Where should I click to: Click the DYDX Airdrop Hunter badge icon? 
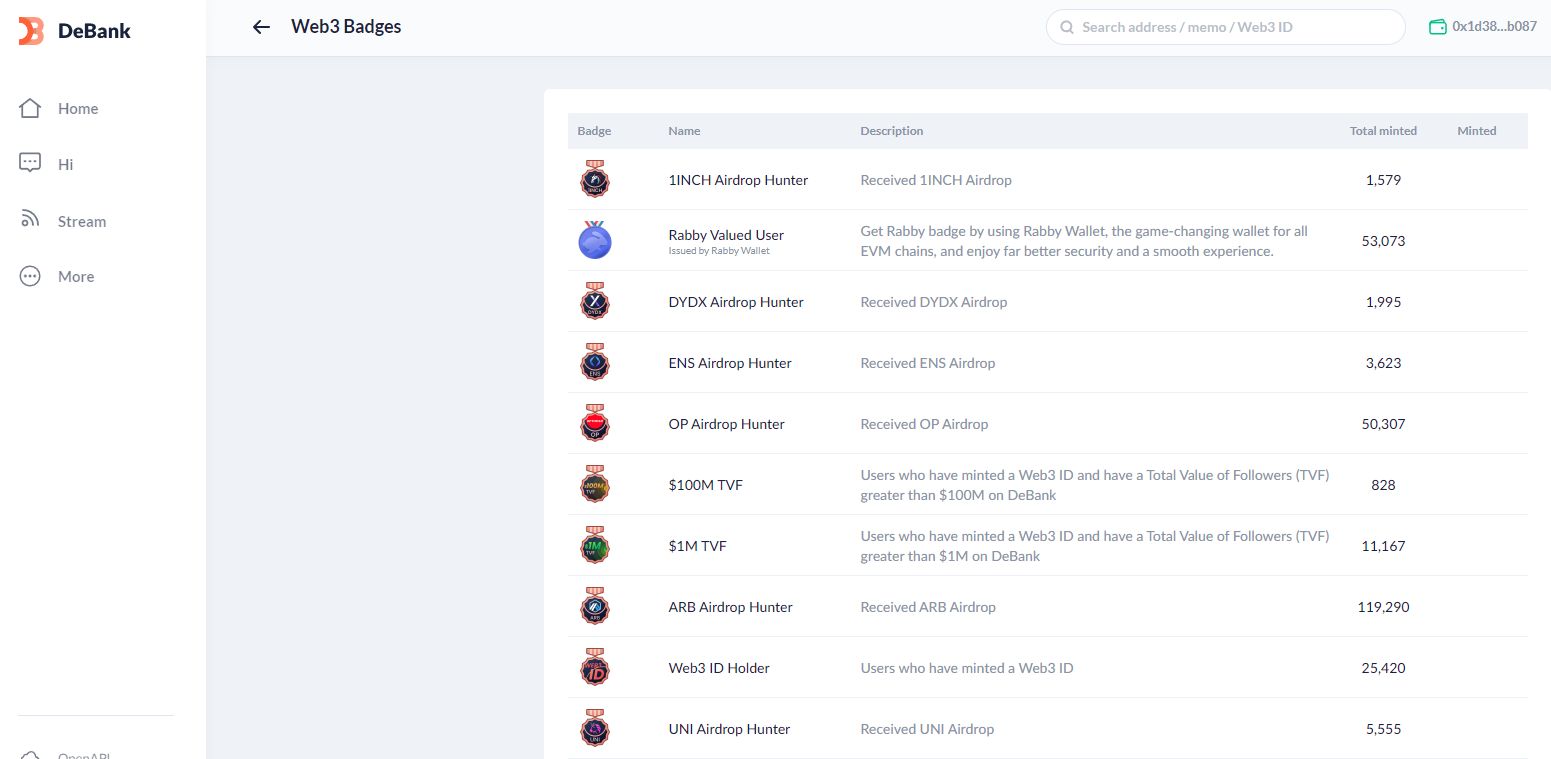point(595,301)
